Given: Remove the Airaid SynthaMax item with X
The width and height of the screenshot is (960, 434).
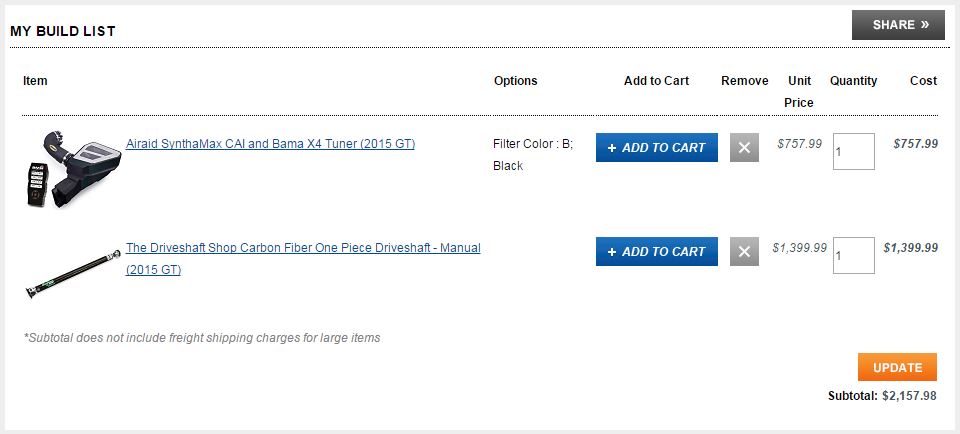Looking at the screenshot, I should (744, 148).
